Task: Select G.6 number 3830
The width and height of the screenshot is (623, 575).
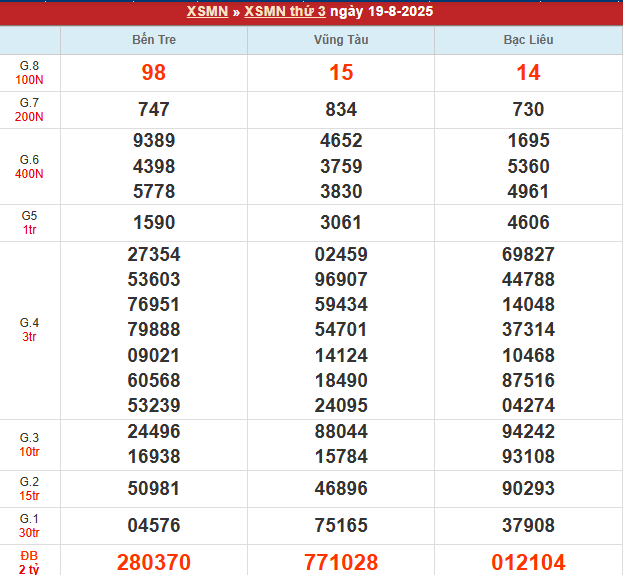Action: point(341,191)
